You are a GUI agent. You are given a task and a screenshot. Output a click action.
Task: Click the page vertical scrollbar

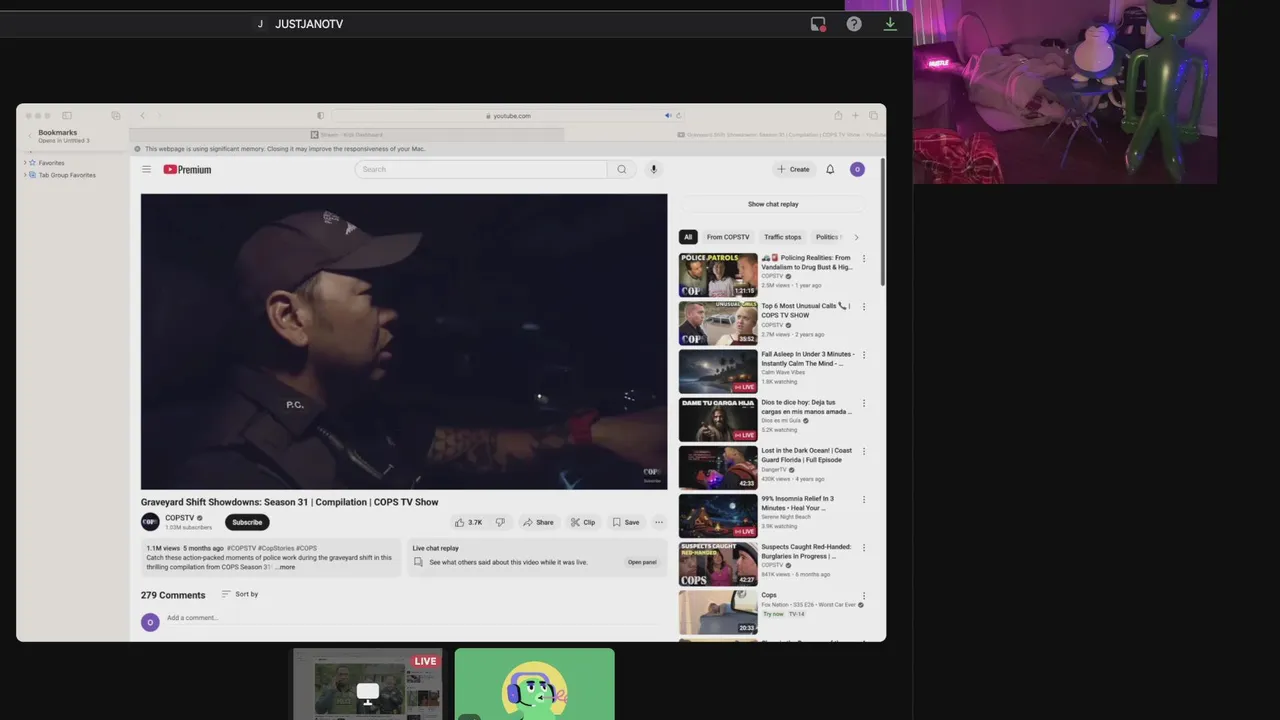coord(882,222)
